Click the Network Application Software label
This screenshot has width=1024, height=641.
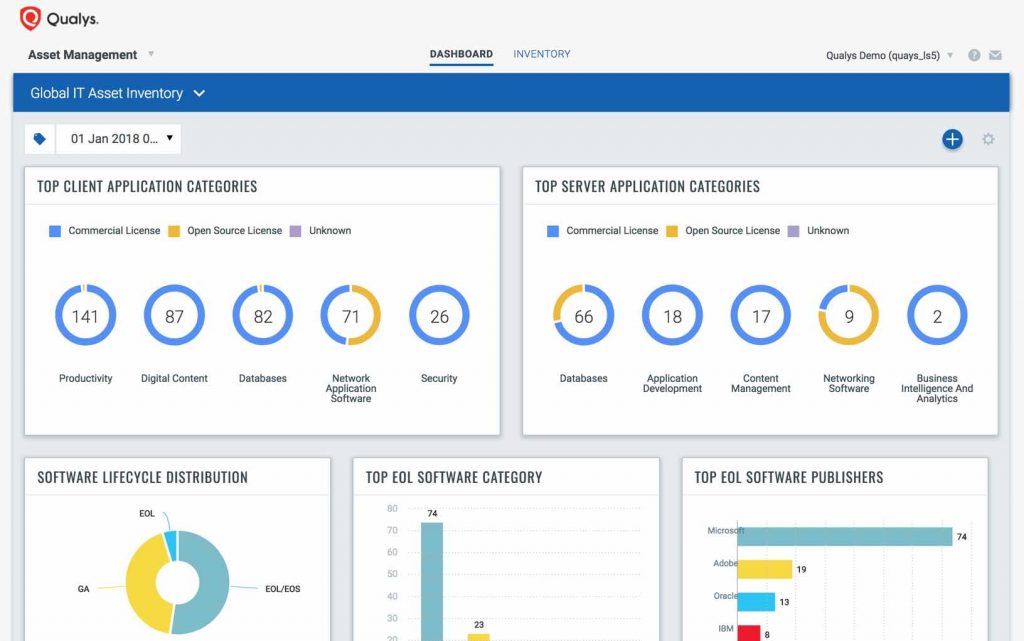(x=350, y=389)
